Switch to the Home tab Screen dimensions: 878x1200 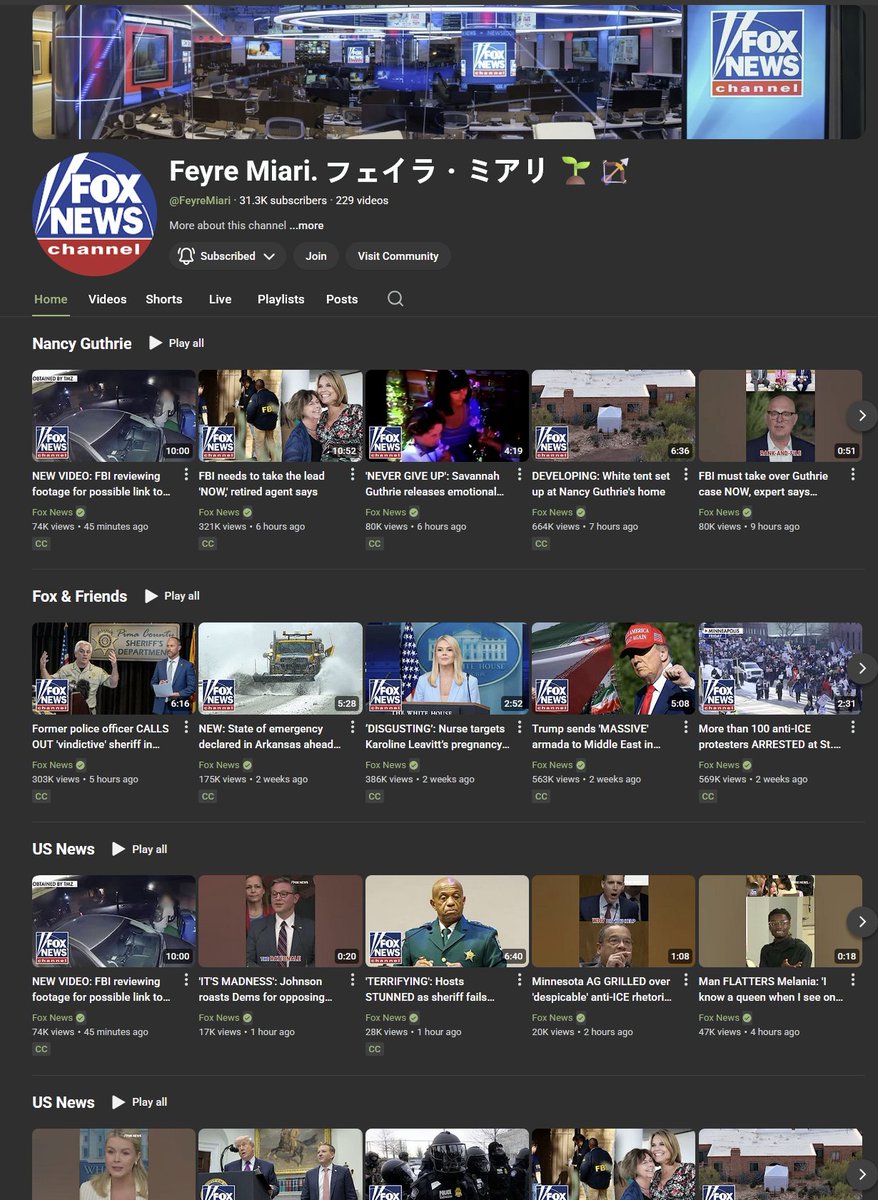[51, 299]
